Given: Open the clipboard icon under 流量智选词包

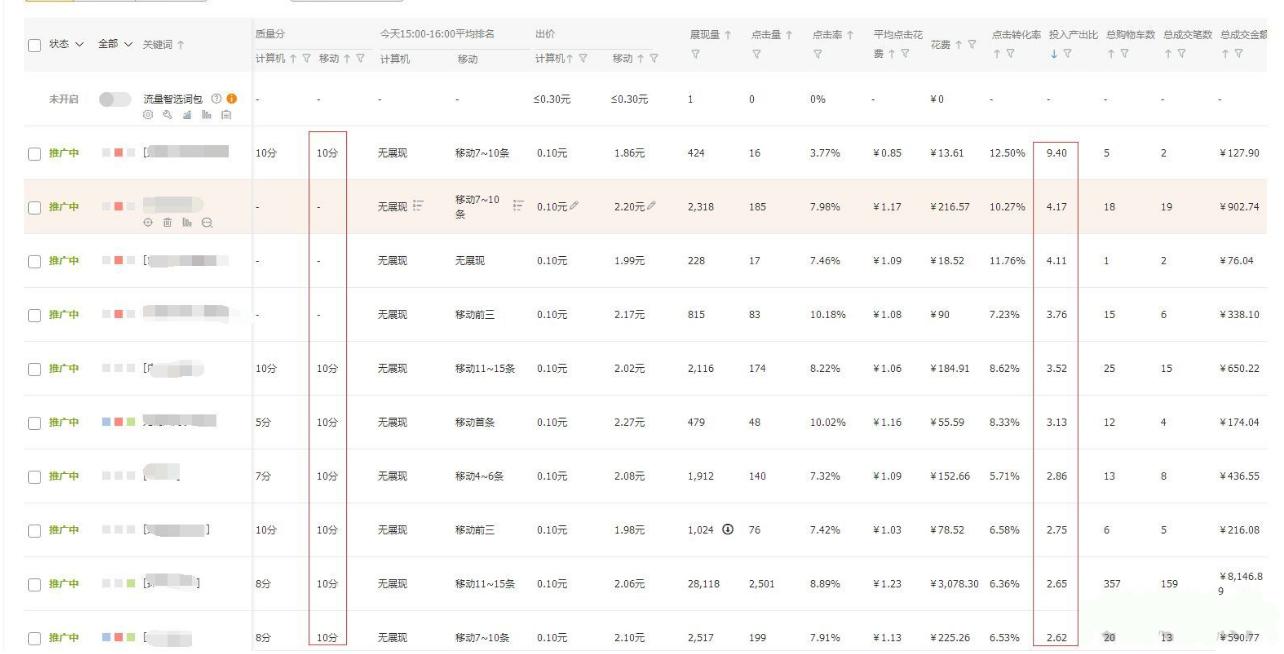Looking at the screenshot, I should pyautogui.click(x=227, y=114).
